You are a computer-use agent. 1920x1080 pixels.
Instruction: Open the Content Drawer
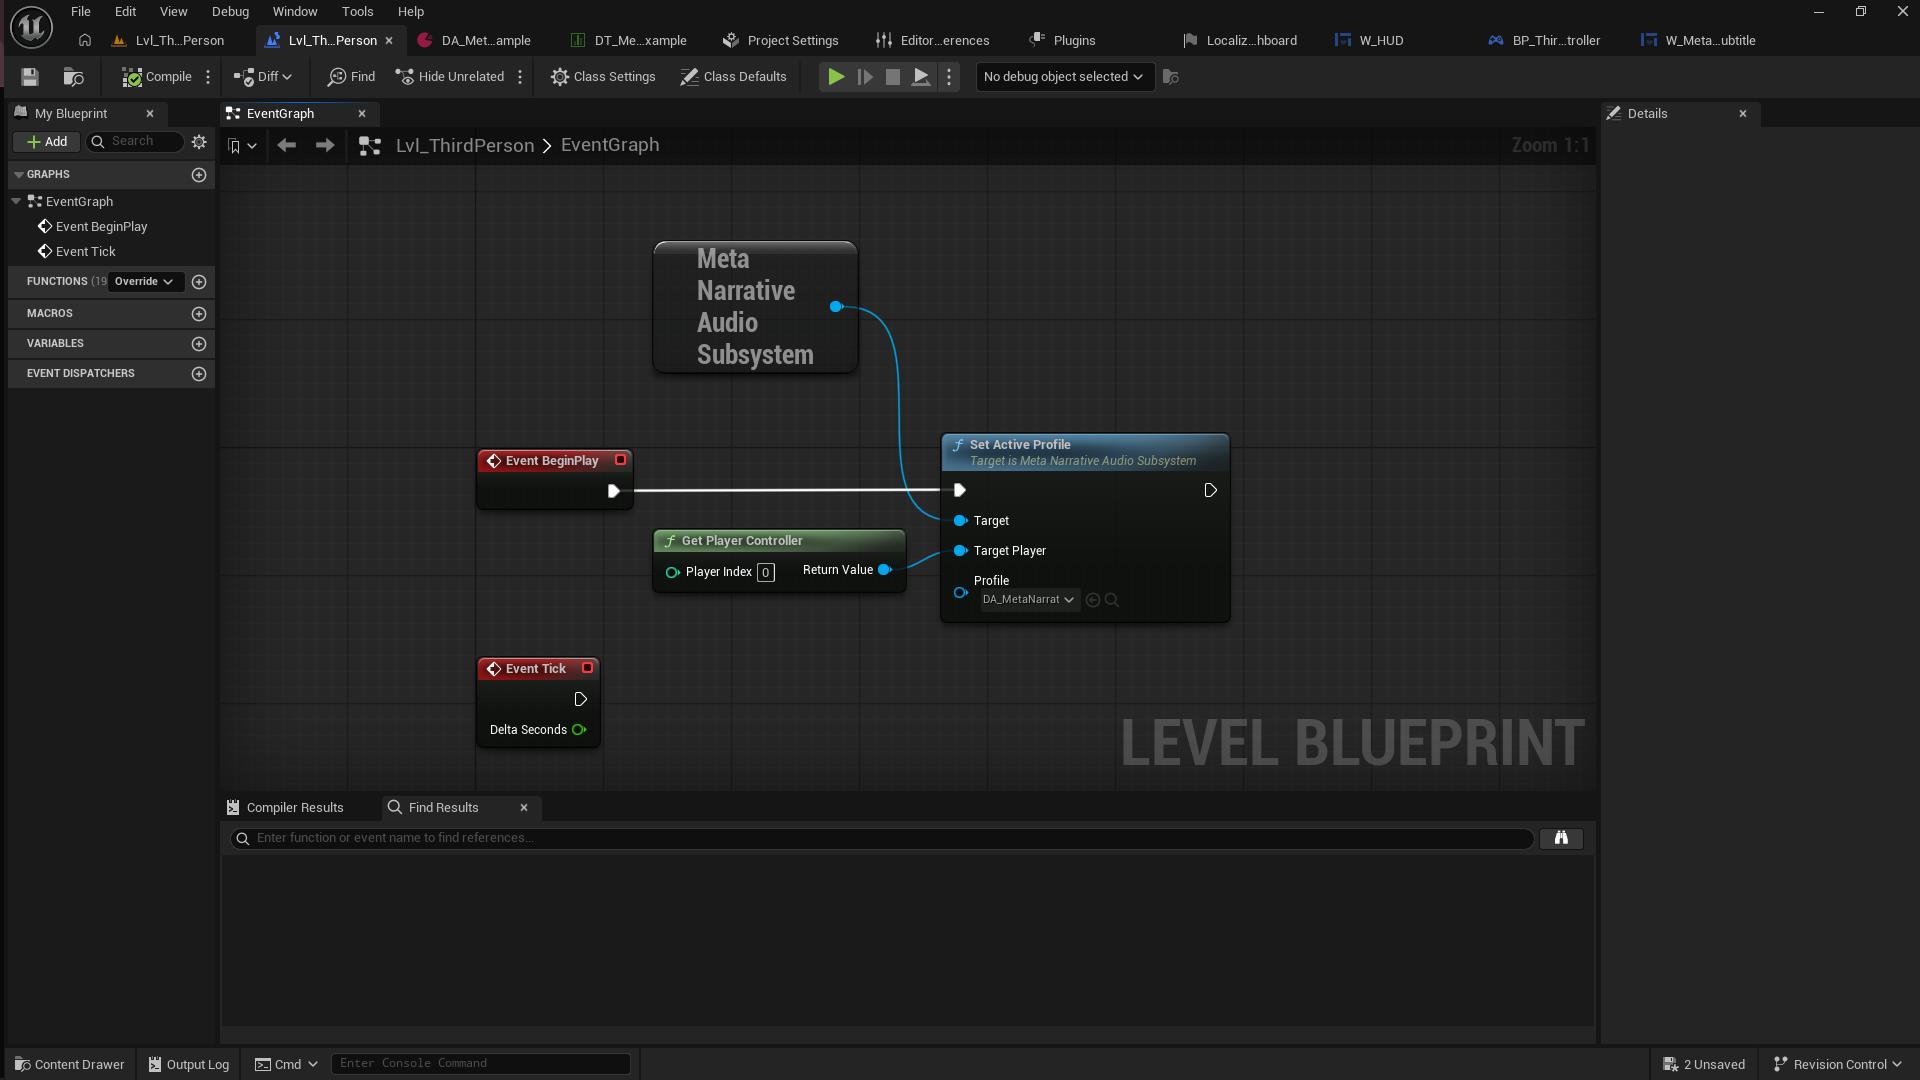[69, 1063]
